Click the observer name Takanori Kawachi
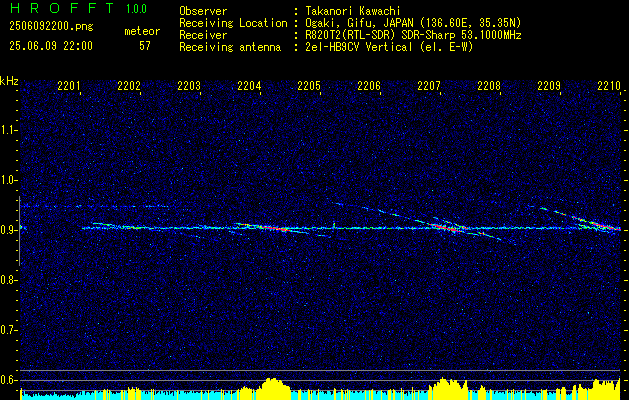629x400 pixels. pos(353,11)
